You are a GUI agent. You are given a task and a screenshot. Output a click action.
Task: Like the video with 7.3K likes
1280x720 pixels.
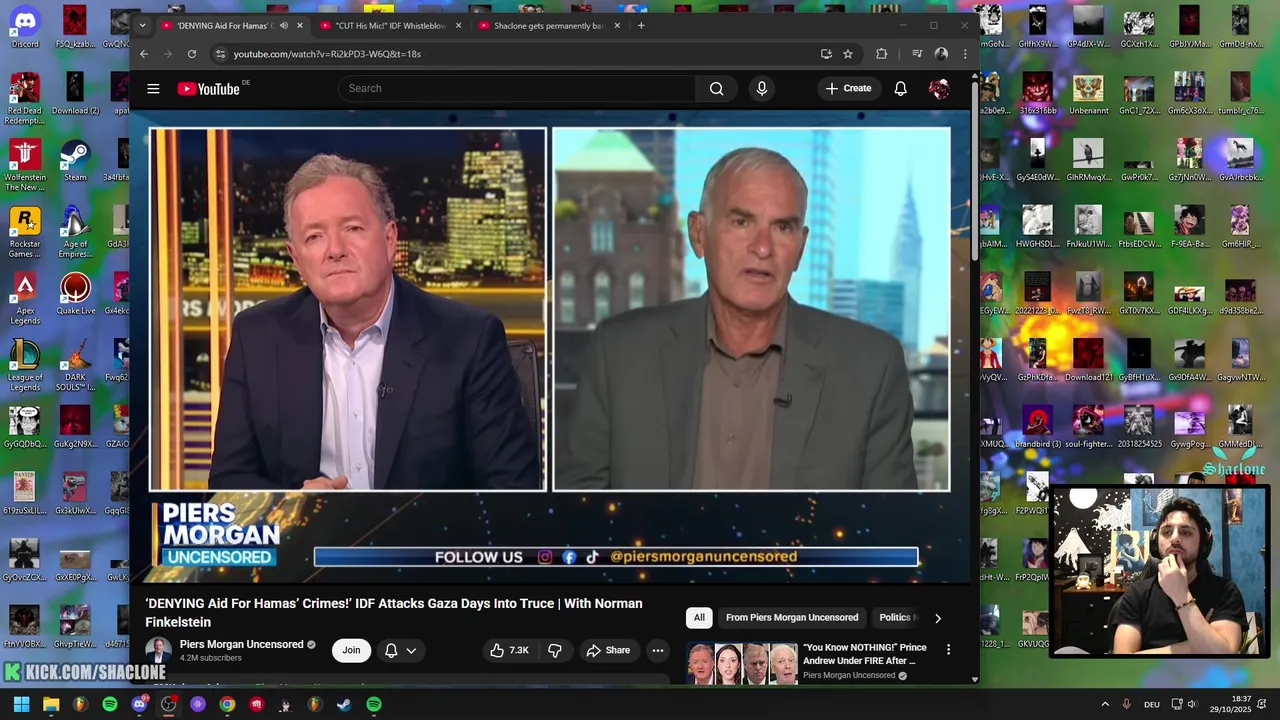pos(508,650)
